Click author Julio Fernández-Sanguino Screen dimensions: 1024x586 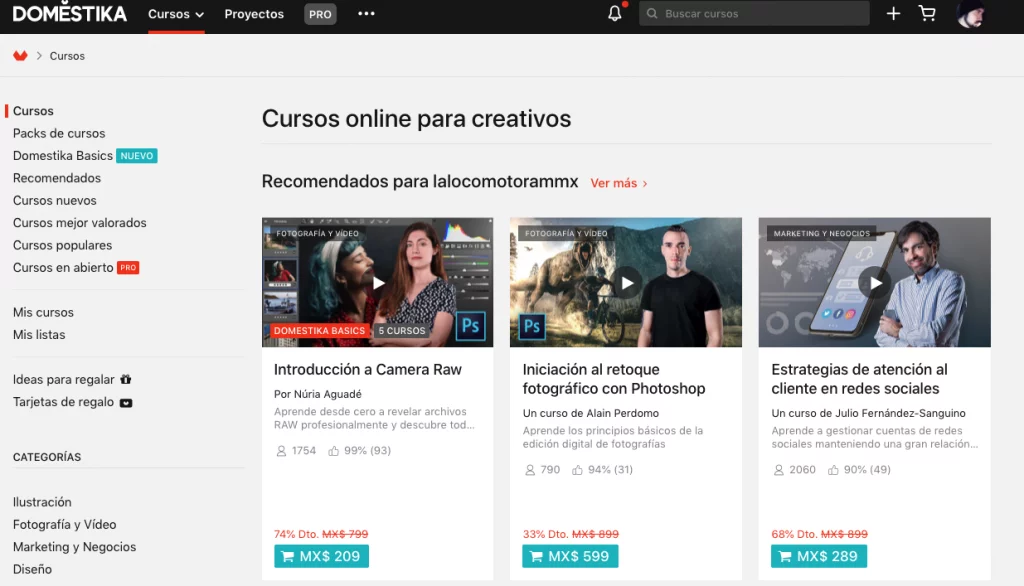pyautogui.click(x=900, y=413)
